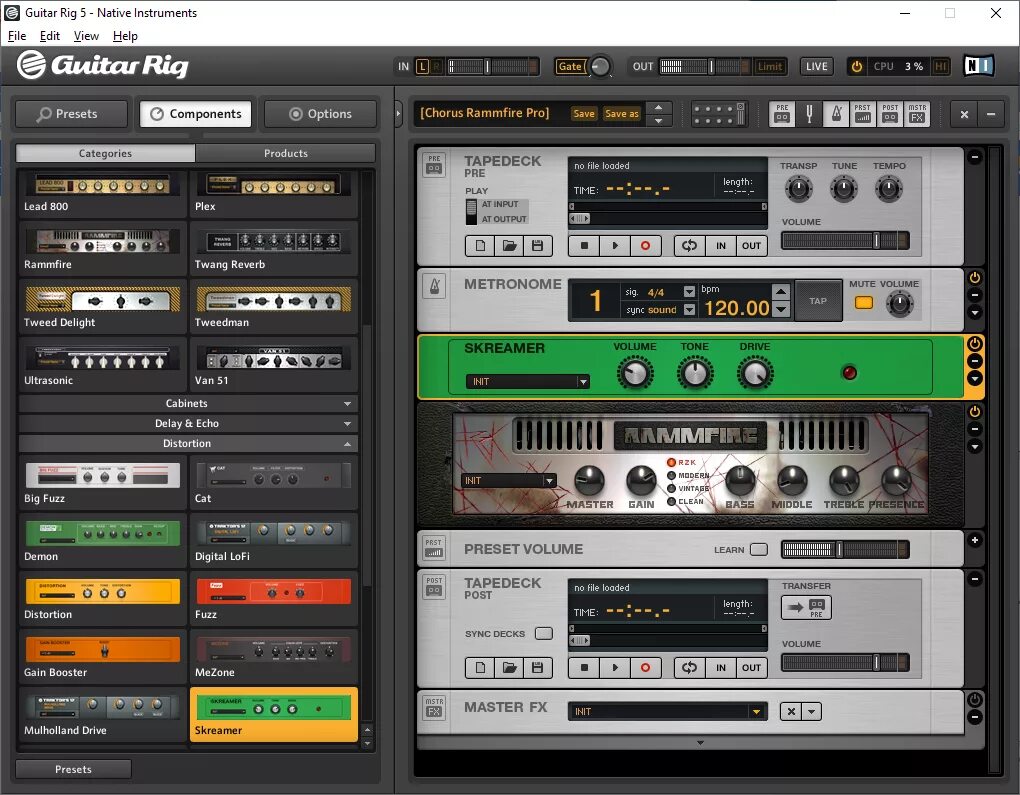
Task: Enable Preset Volume Learn checkbox
Action: (x=758, y=550)
